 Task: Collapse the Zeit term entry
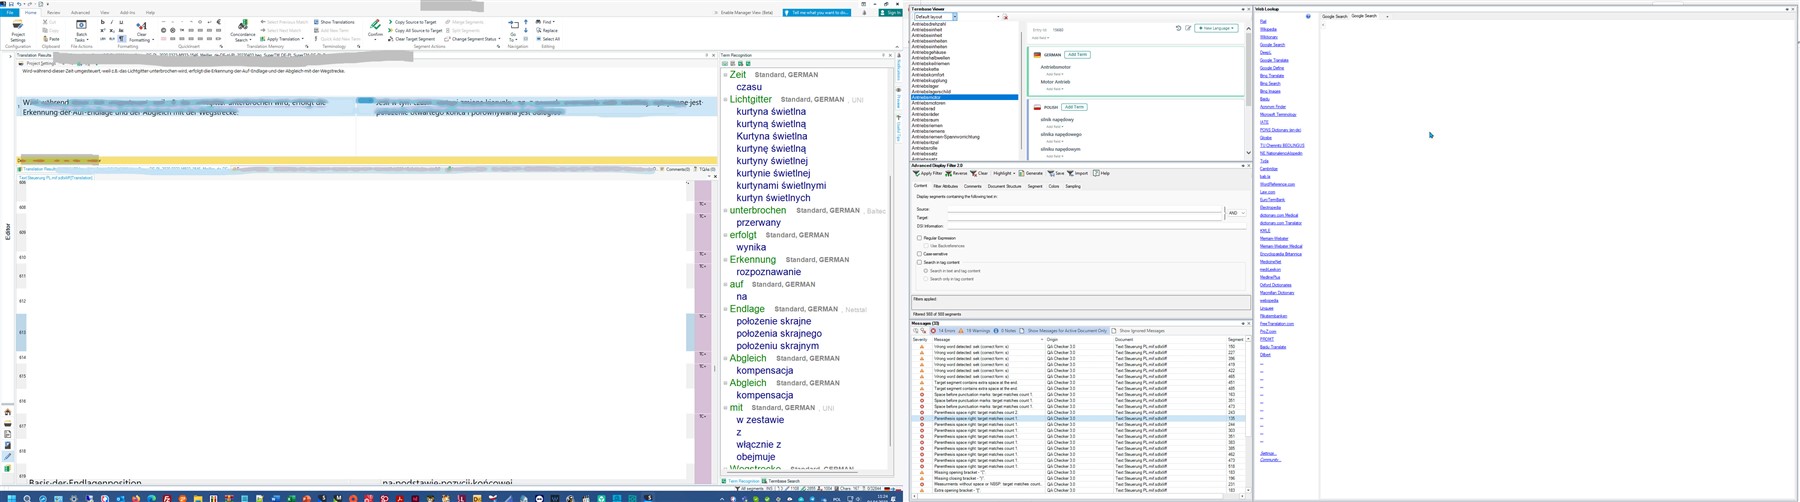click(726, 75)
